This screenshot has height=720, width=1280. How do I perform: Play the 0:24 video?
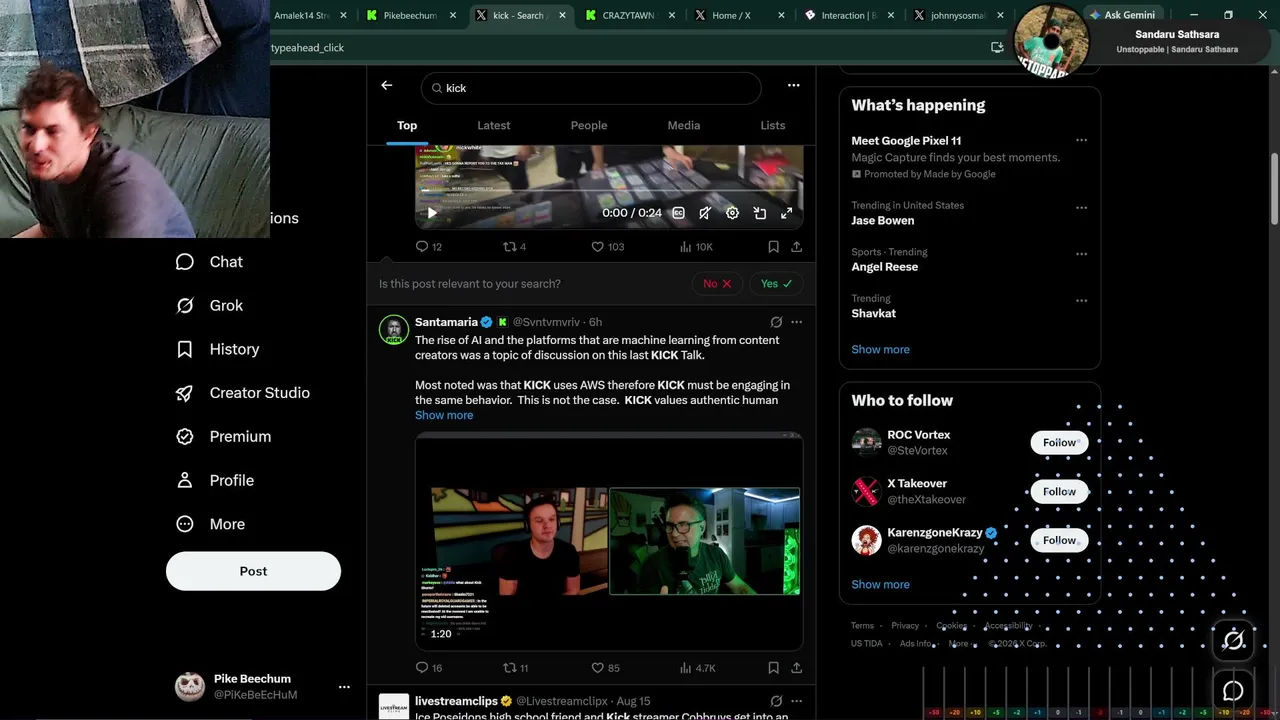click(x=432, y=213)
